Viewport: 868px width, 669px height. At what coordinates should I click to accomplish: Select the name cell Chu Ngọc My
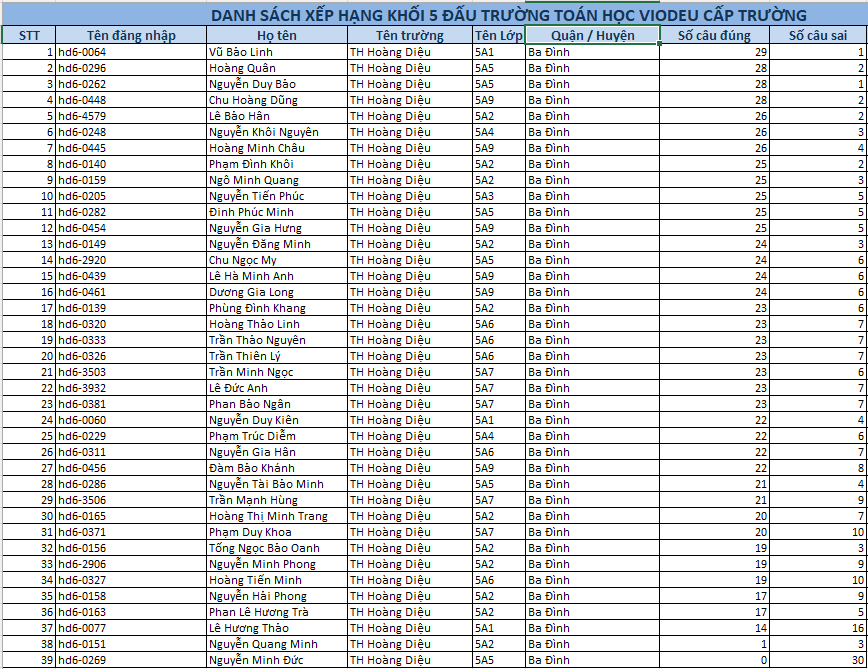[275, 260]
